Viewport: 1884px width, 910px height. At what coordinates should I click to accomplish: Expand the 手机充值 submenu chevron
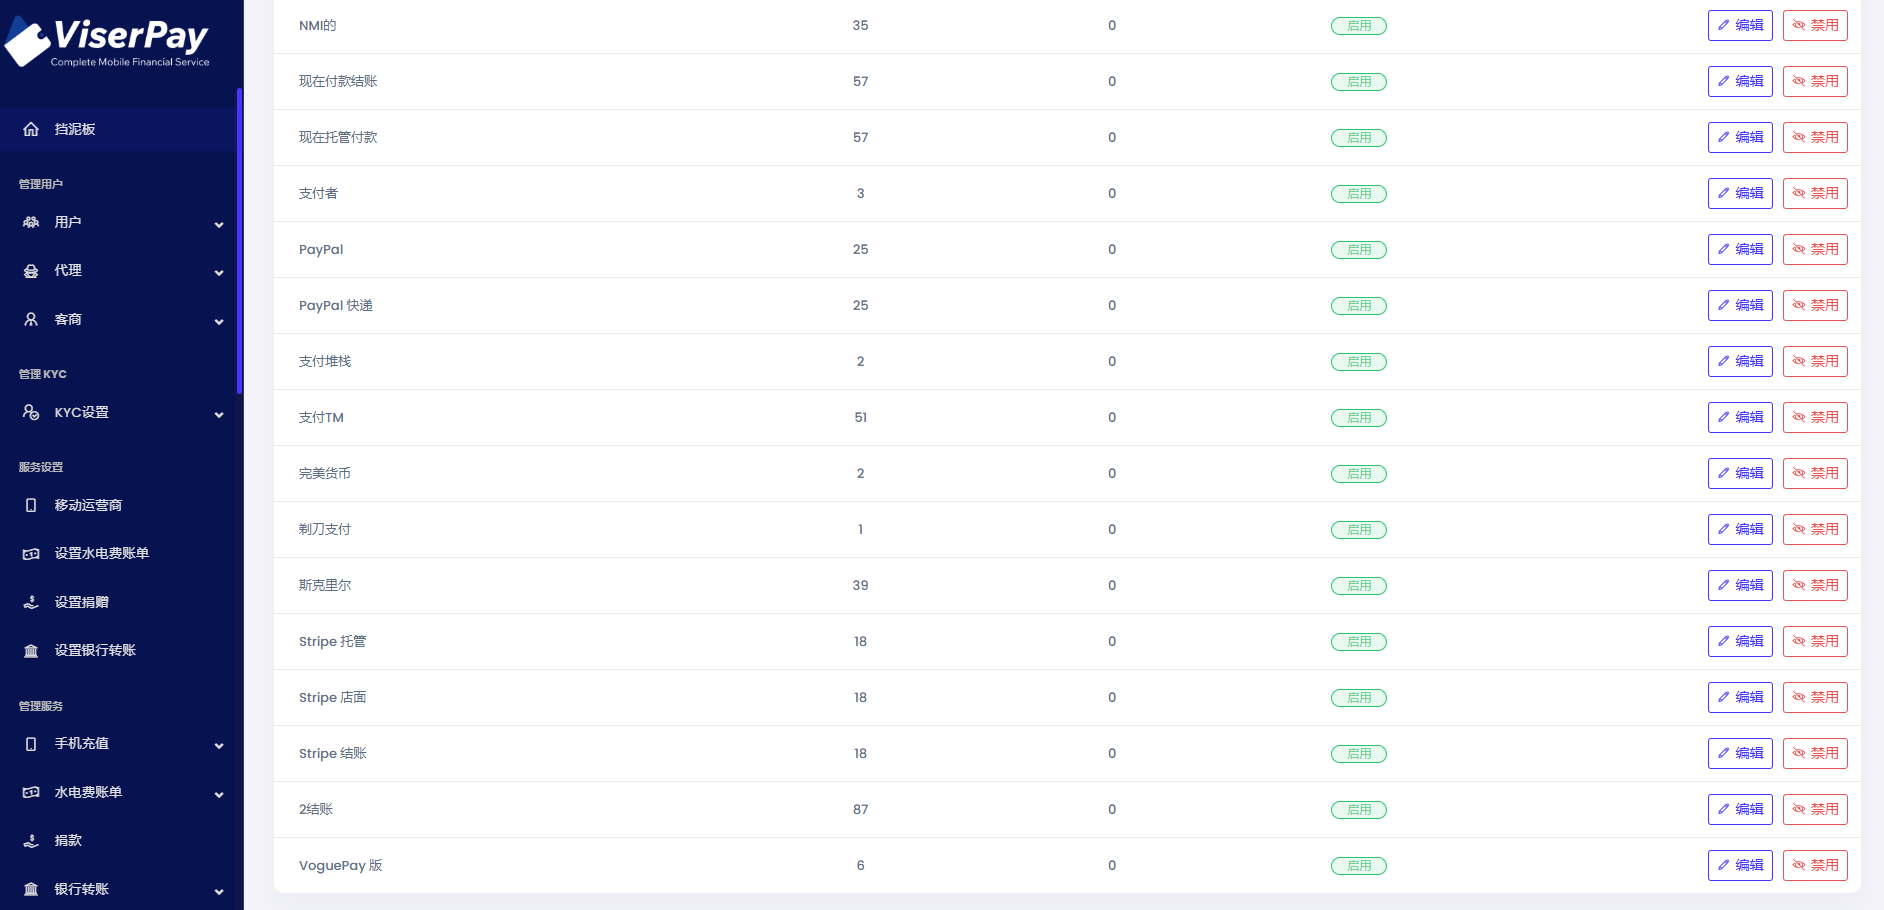point(219,745)
